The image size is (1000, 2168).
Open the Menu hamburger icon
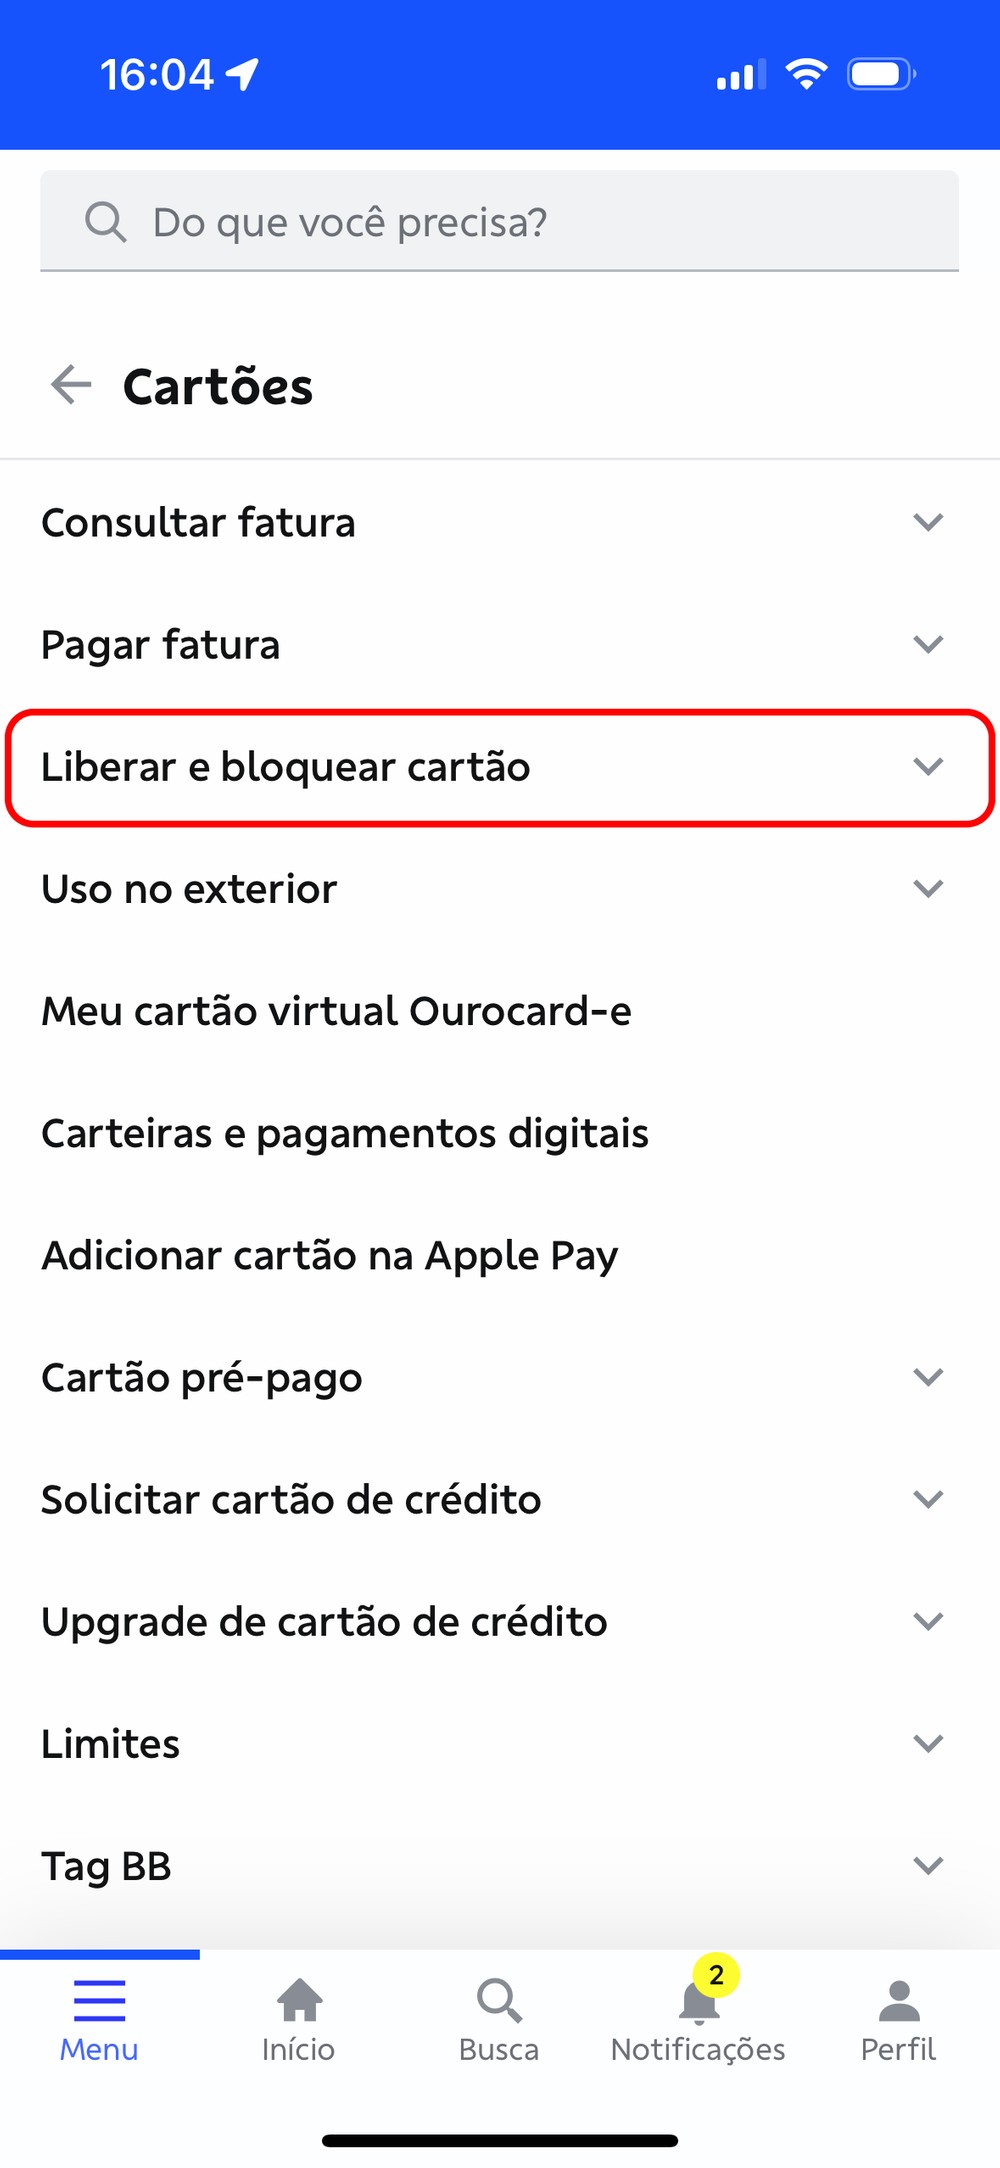[99, 2001]
